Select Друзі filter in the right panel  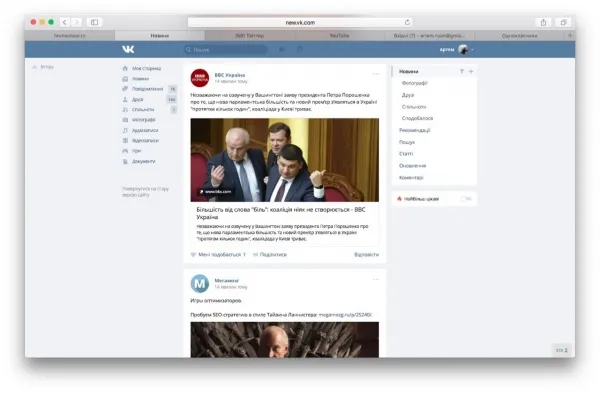click(408, 95)
